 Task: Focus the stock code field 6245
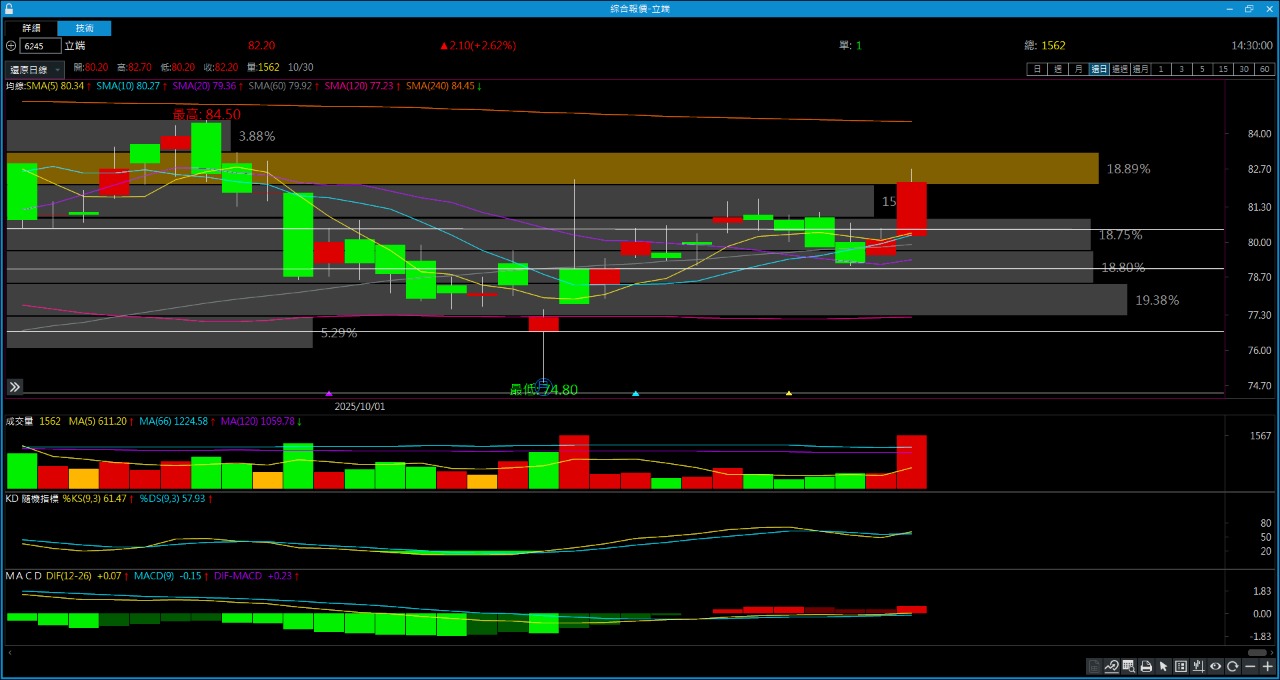point(40,46)
